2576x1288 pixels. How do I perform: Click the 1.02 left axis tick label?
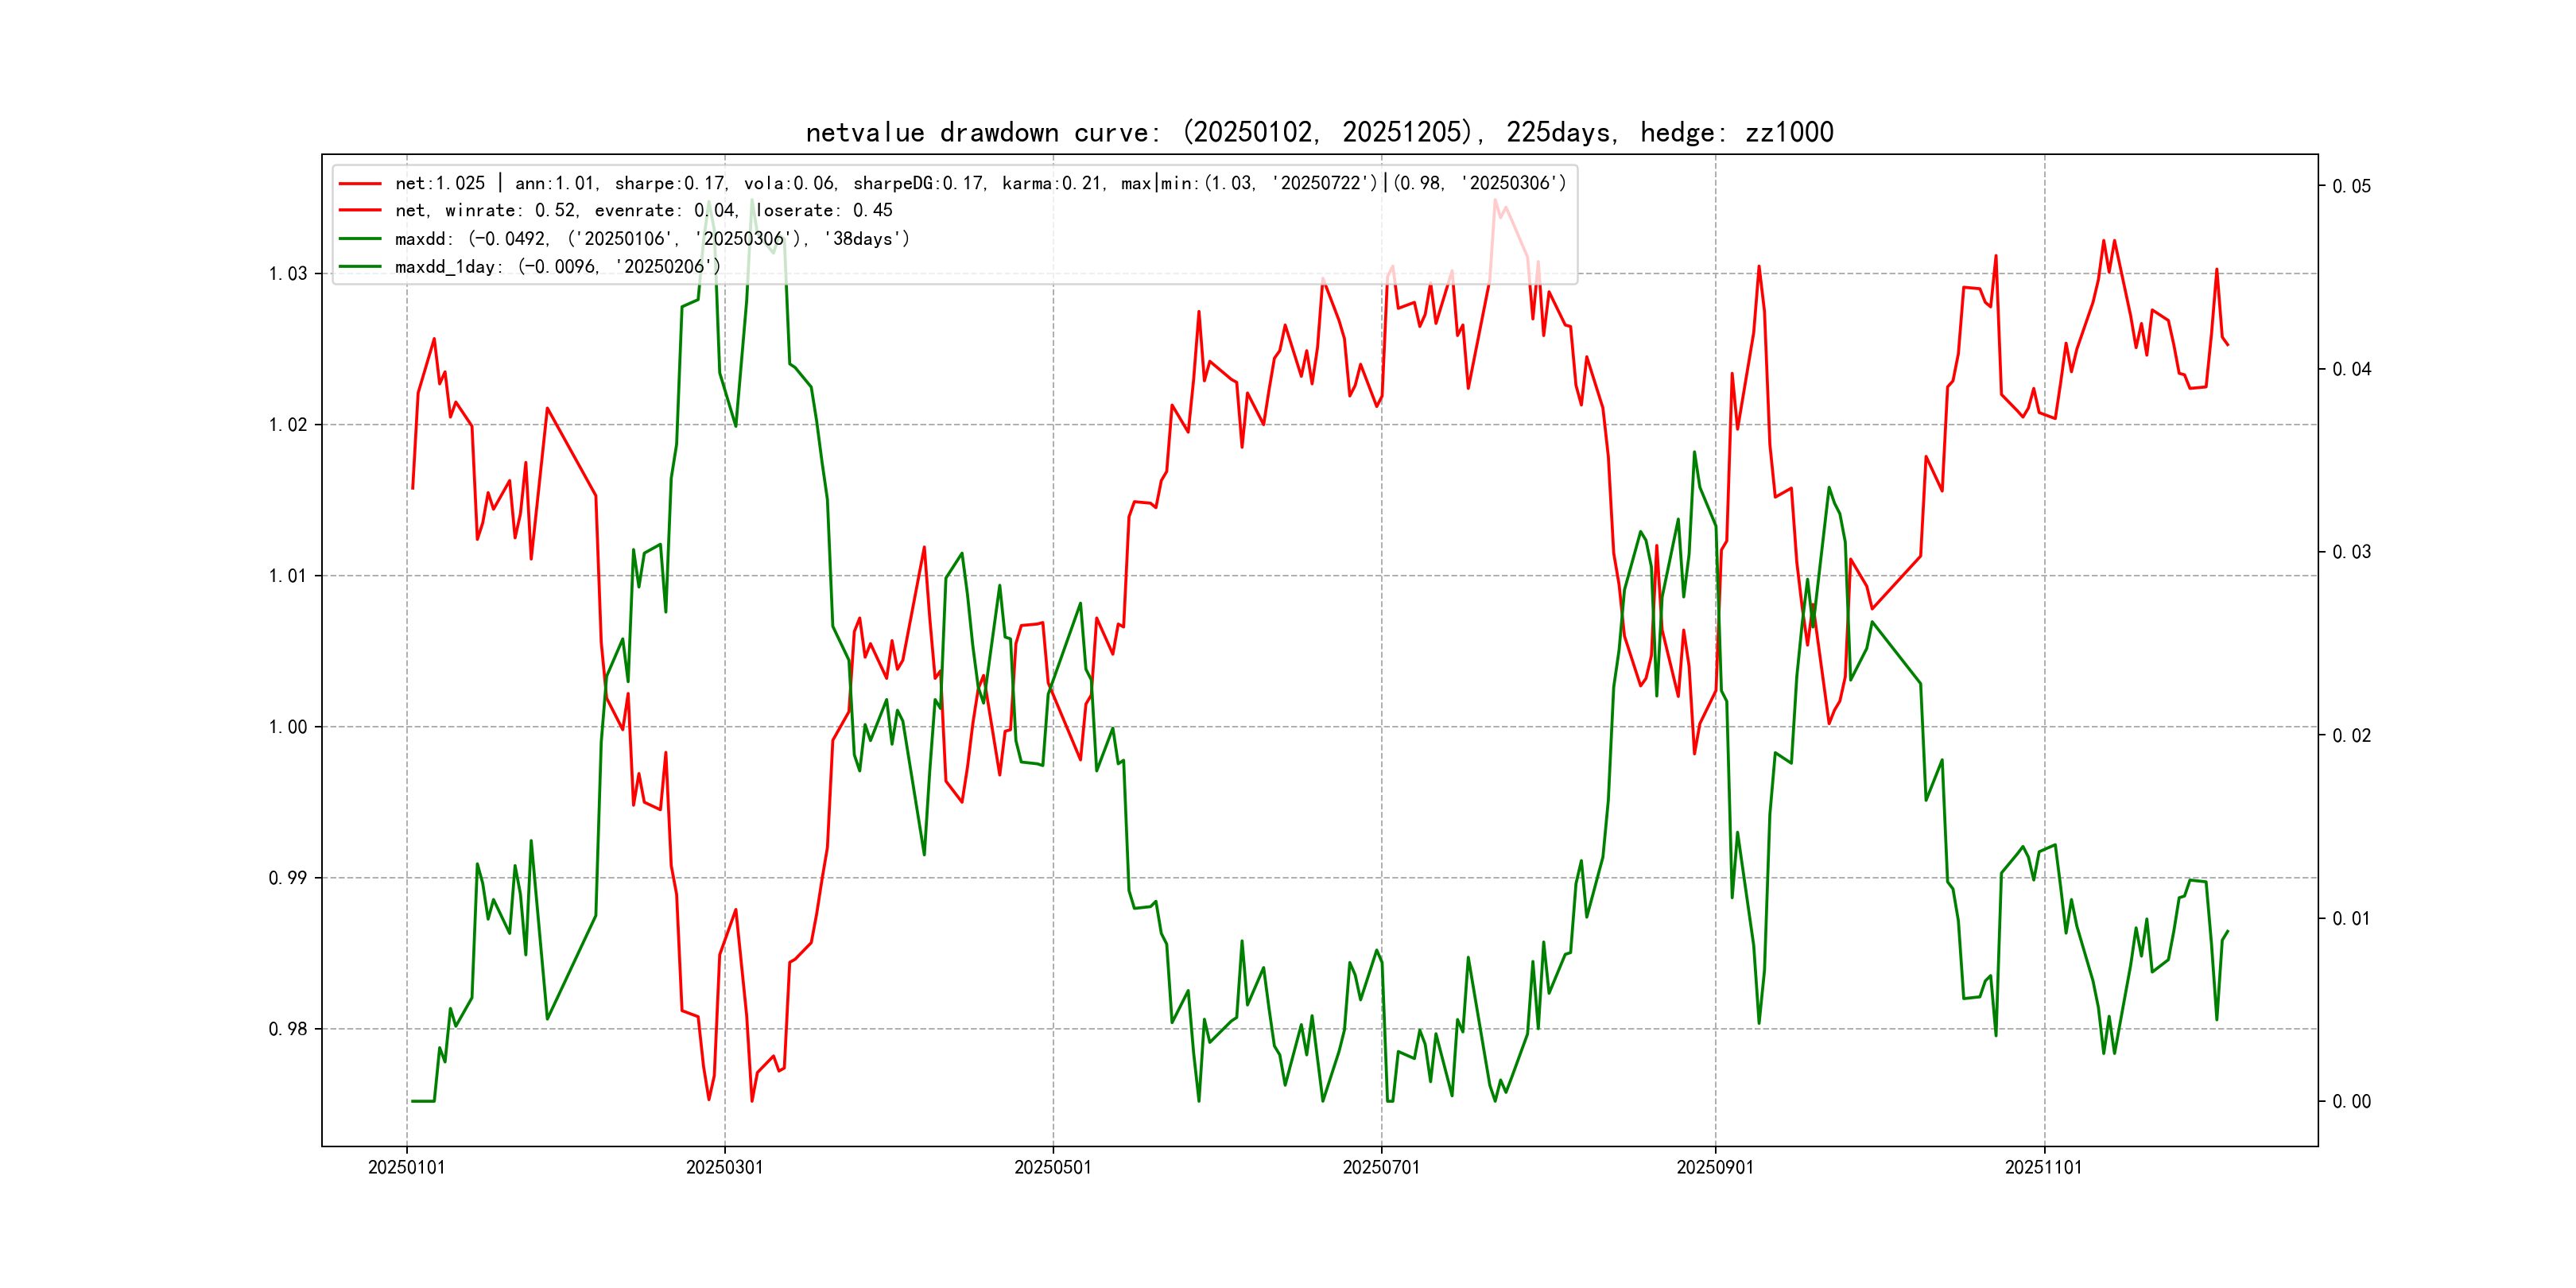(287, 425)
